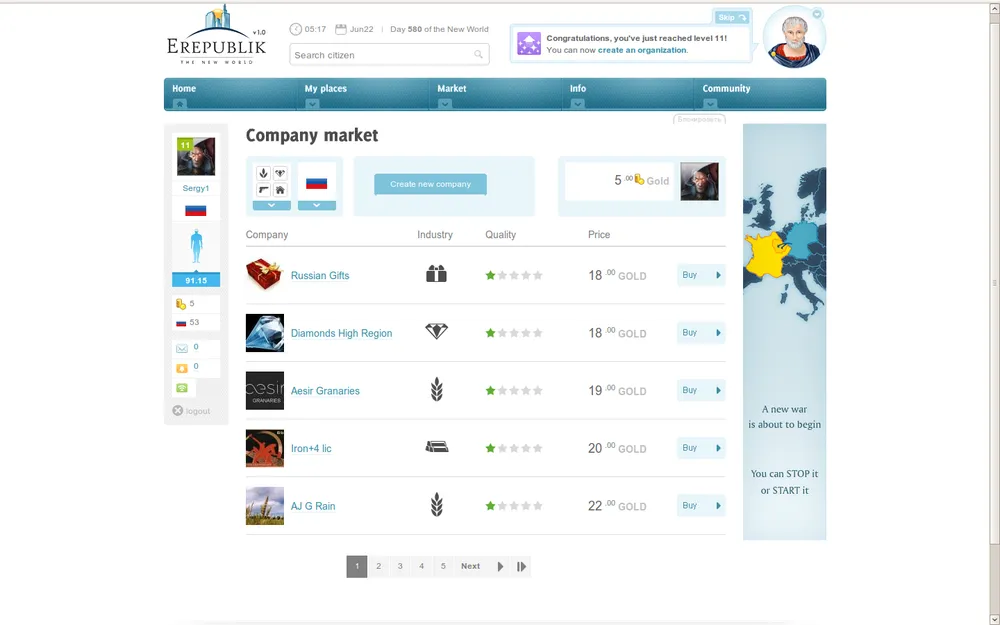Click the diamond industry icon for Diamonds High Region
This screenshot has width=1000, height=625.
coord(436,331)
